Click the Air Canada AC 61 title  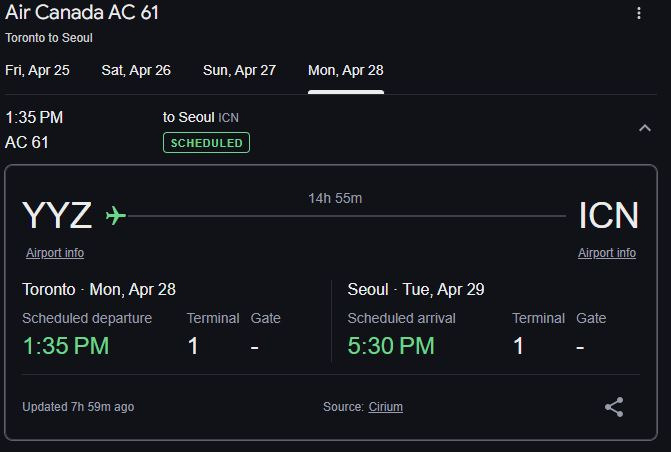[x=82, y=13]
